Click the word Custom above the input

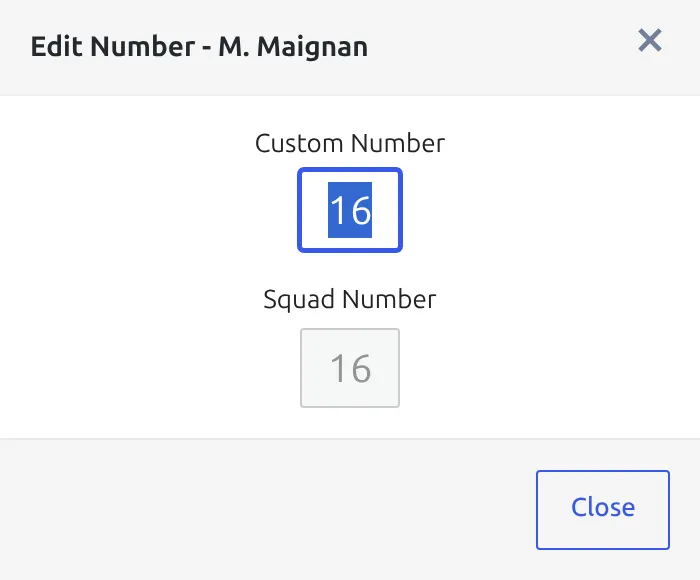point(299,143)
